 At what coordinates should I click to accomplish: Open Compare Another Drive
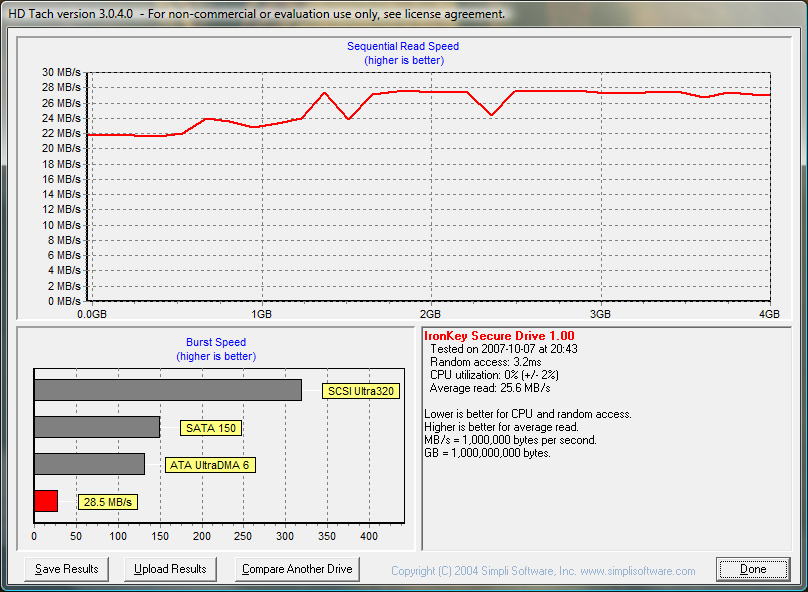[297, 569]
